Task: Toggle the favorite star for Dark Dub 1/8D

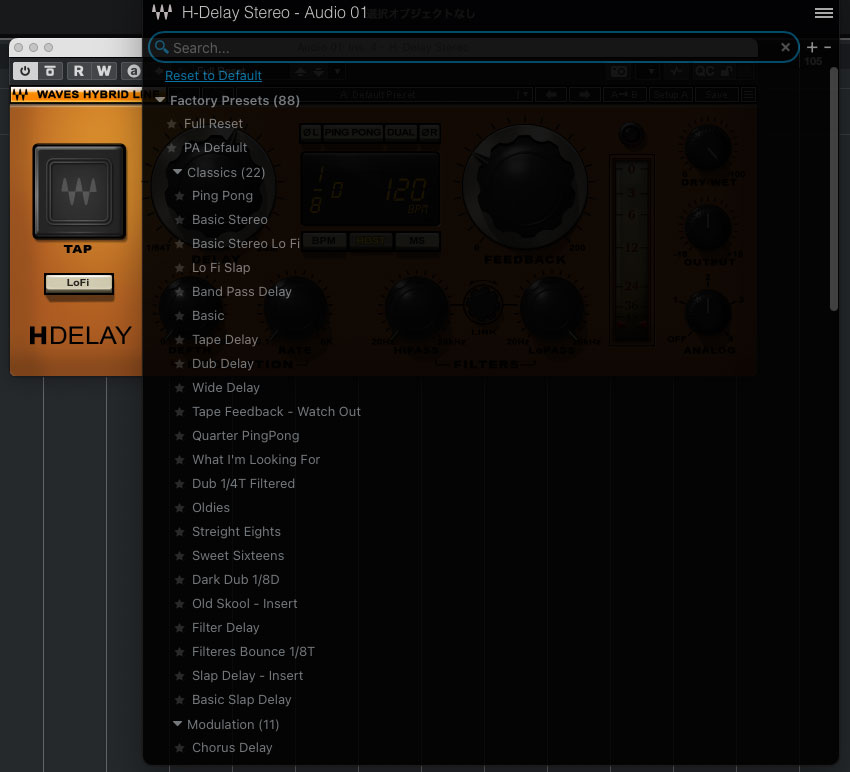Action: pos(179,580)
